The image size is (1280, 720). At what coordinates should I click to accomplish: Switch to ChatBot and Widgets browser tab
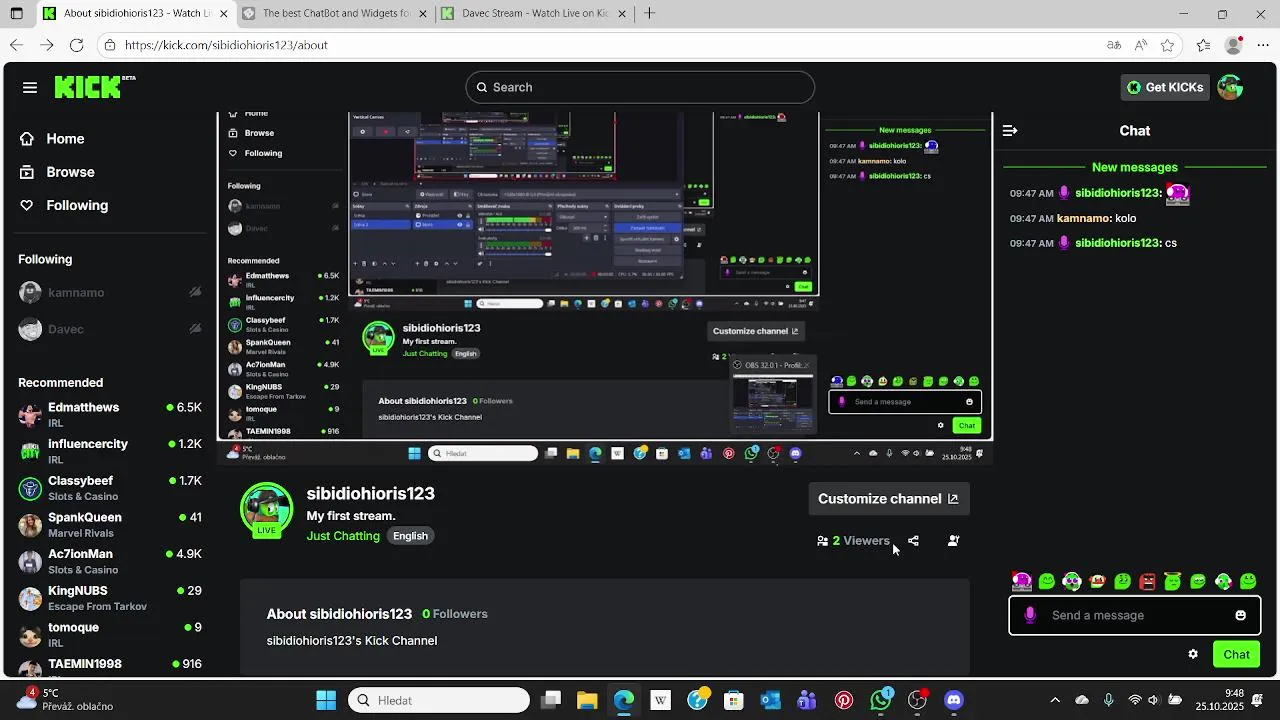pyautogui.click(x=336, y=14)
